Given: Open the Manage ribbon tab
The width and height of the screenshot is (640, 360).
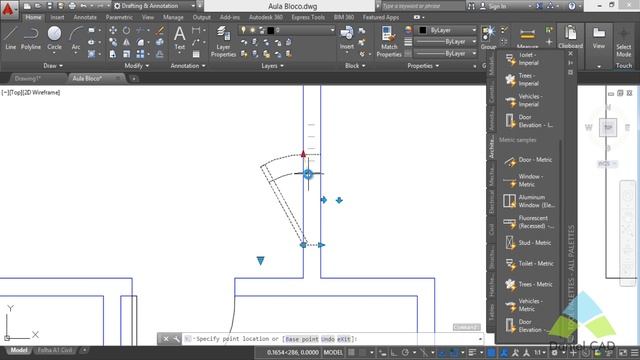Looking at the screenshot, I should point(173,17).
